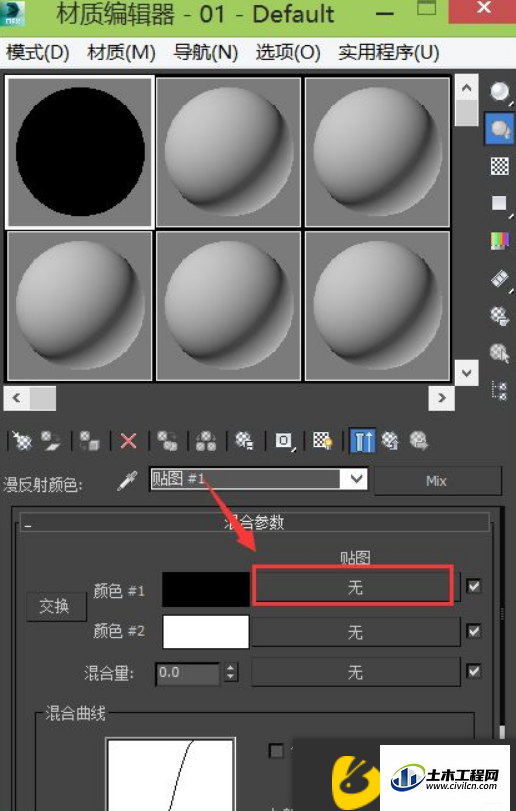Select the top right sample slot
Image resolution: width=516 pixels, height=811 pixels.
[x=377, y=152]
